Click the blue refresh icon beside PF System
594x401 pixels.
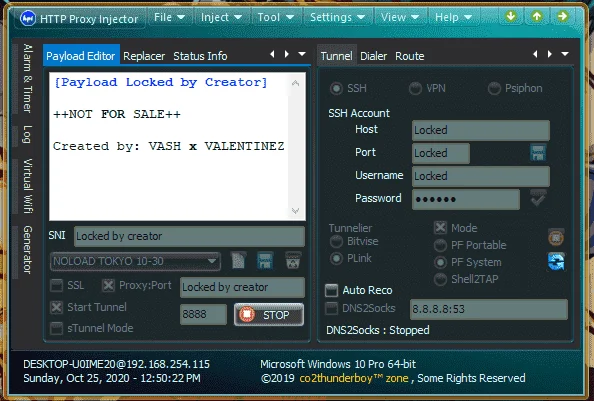556,262
